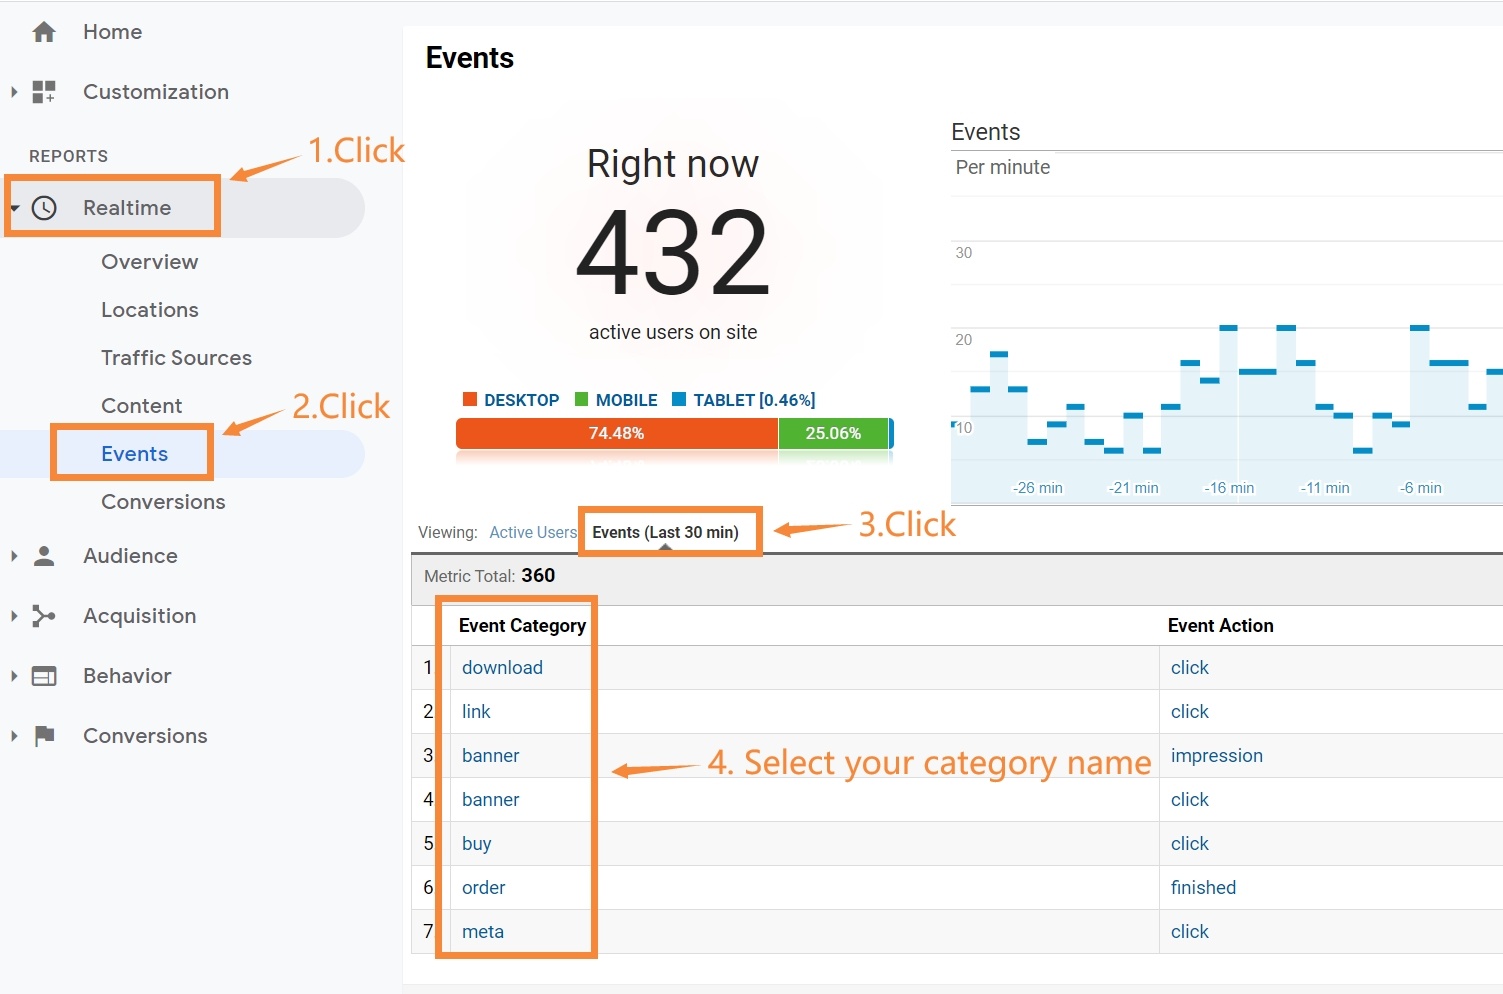Image resolution: width=1503 pixels, height=994 pixels.
Task: Open the bottom Conversions reports label
Action: pos(145,736)
